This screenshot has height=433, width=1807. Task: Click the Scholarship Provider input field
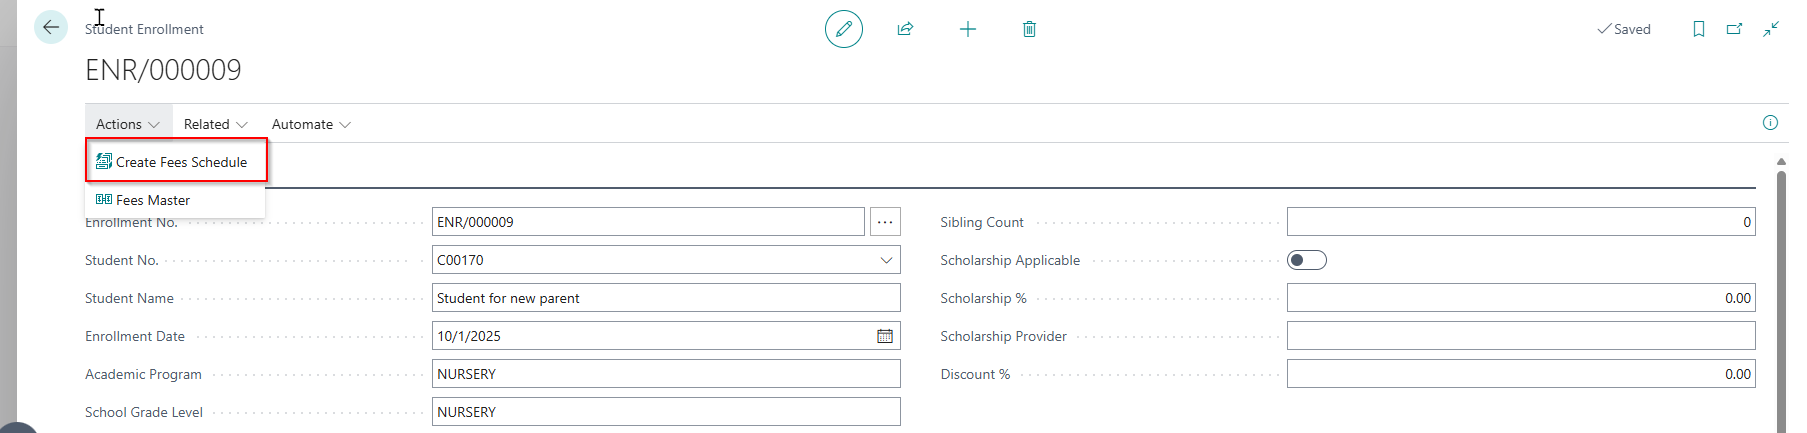click(1520, 336)
